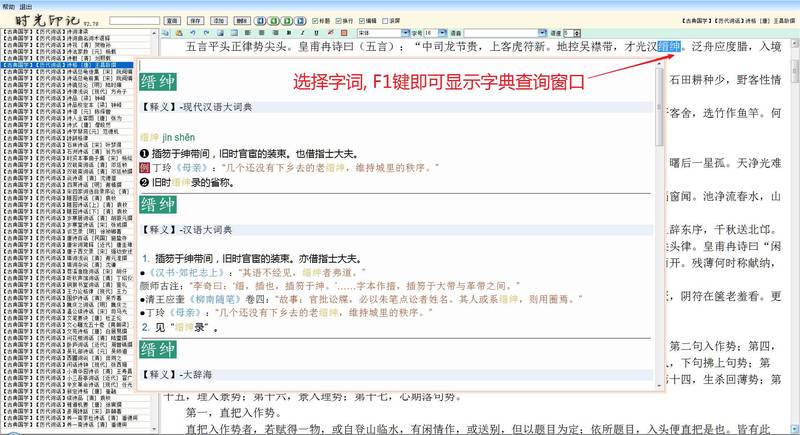Click the search input field beside 查询
Image resolution: width=800 pixels, height=435 pixels.
pos(135,21)
